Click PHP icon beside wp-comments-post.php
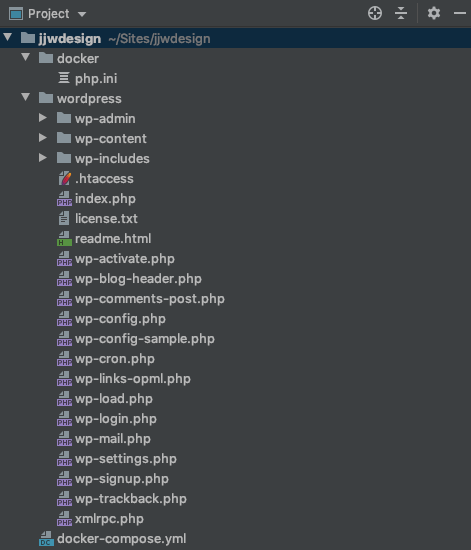The height and width of the screenshot is (550, 471). (65, 299)
